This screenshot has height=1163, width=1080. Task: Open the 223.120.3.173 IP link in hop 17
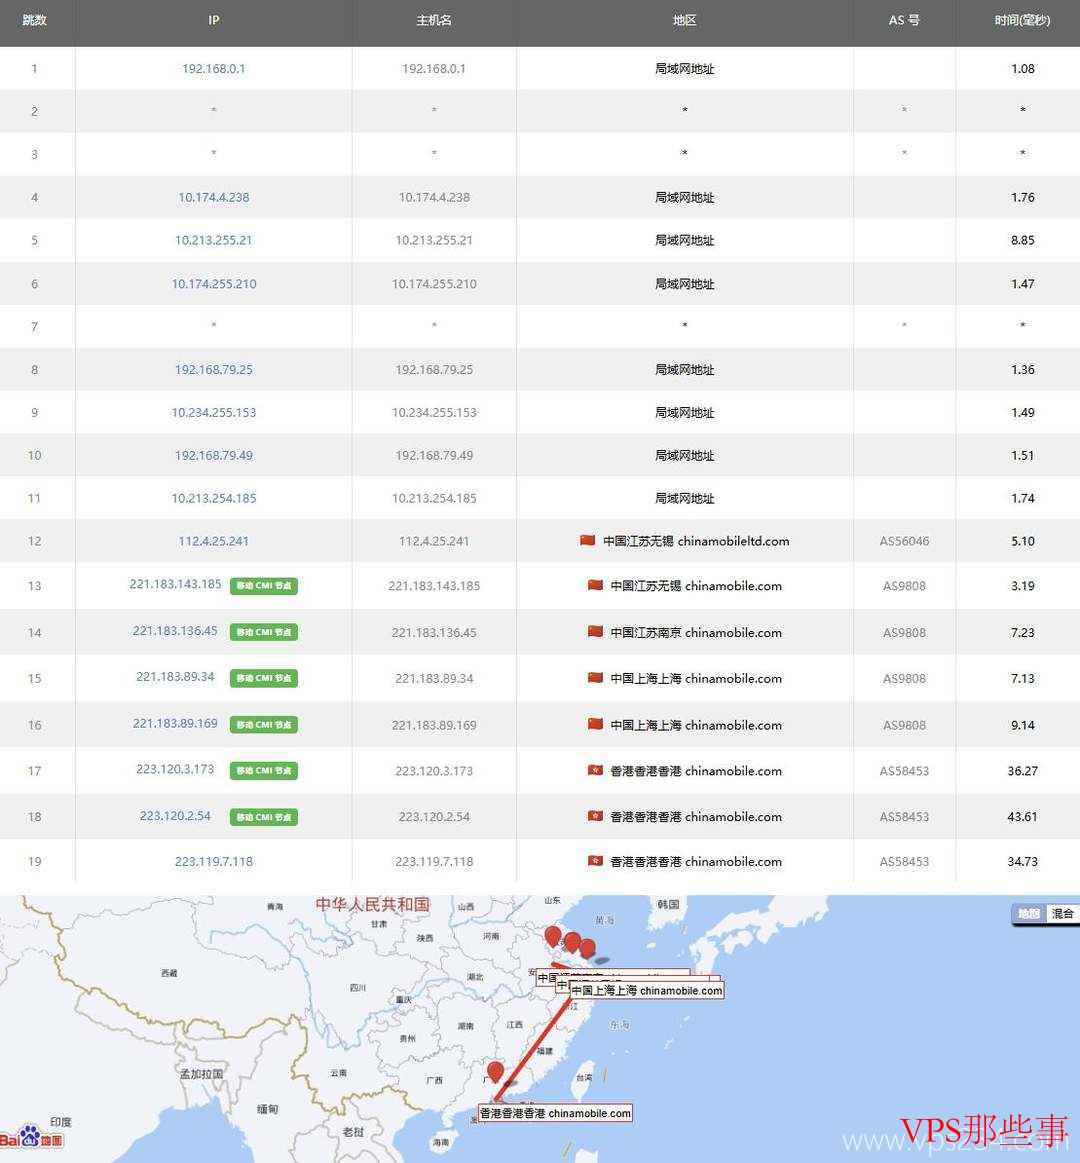[175, 769]
